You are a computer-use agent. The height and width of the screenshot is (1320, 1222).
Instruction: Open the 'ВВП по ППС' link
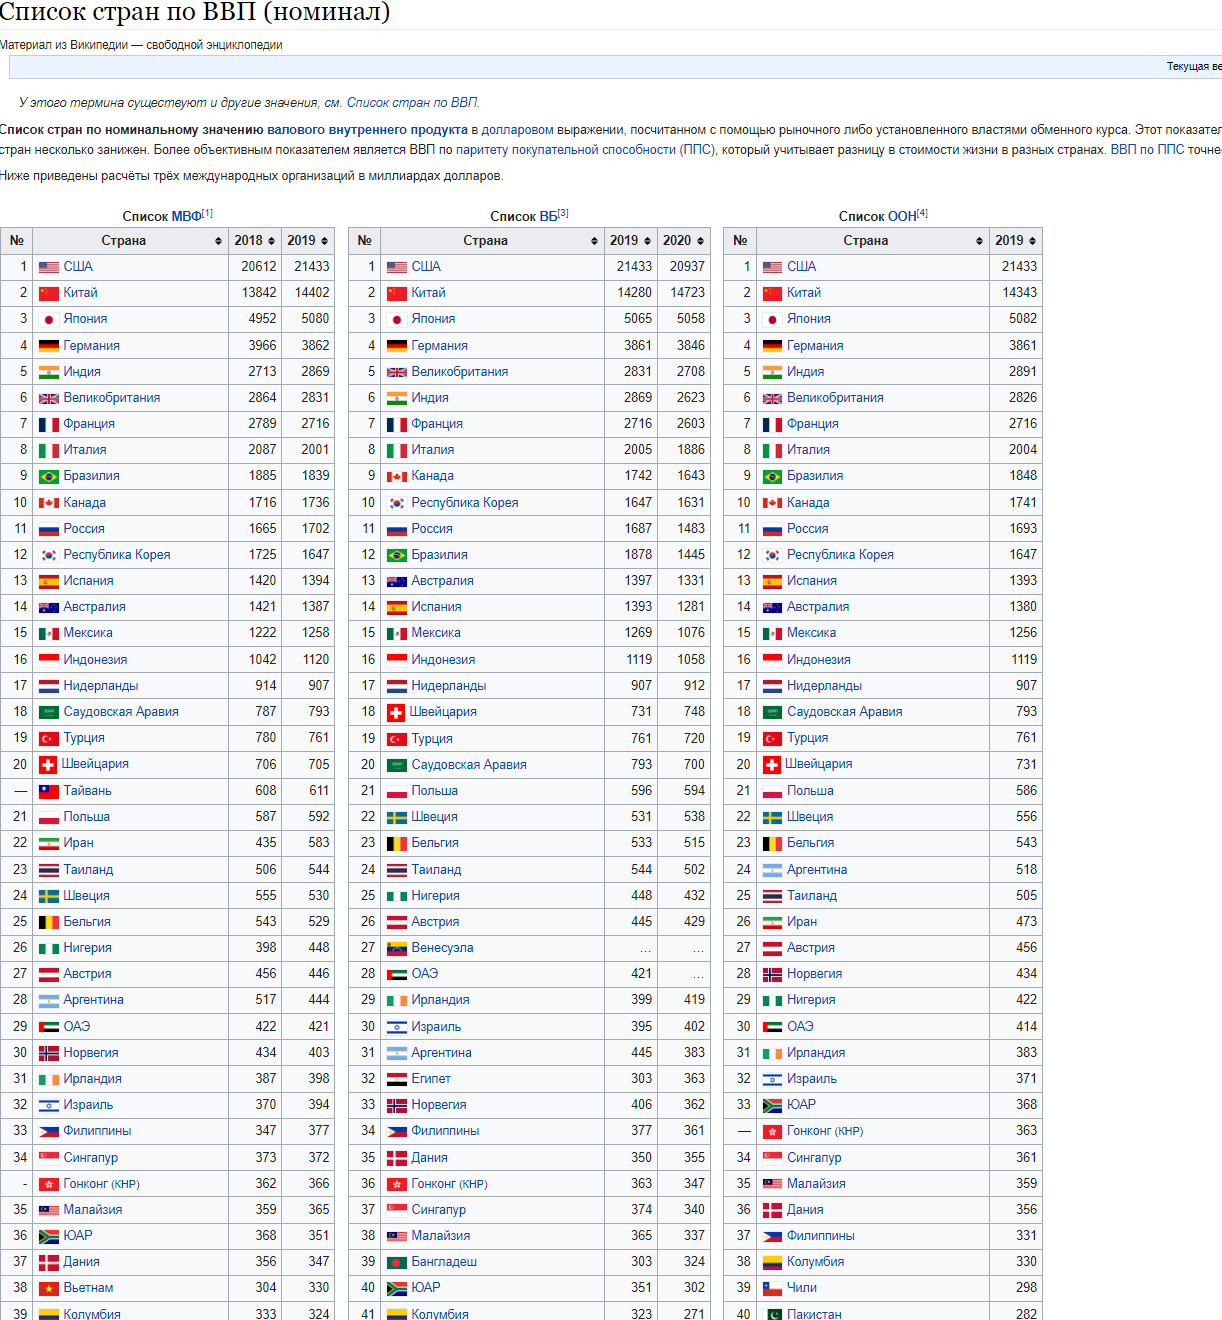pos(1147,150)
